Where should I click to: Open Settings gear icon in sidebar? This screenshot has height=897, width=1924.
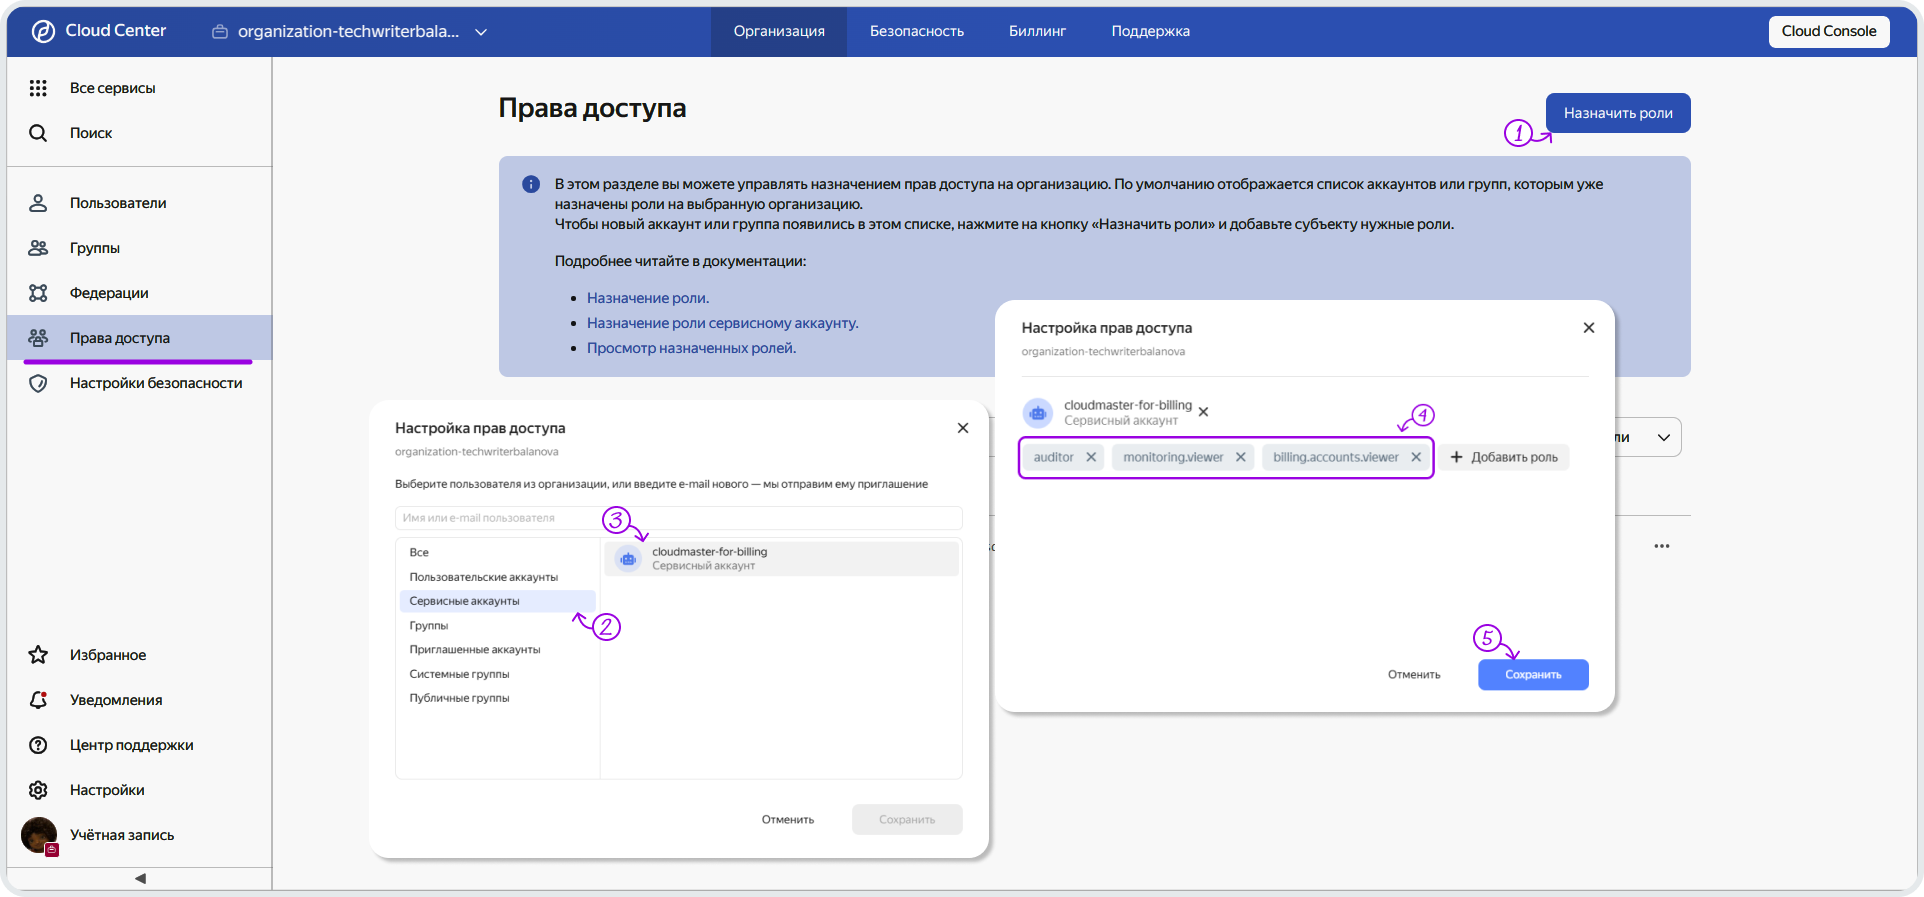coord(38,790)
